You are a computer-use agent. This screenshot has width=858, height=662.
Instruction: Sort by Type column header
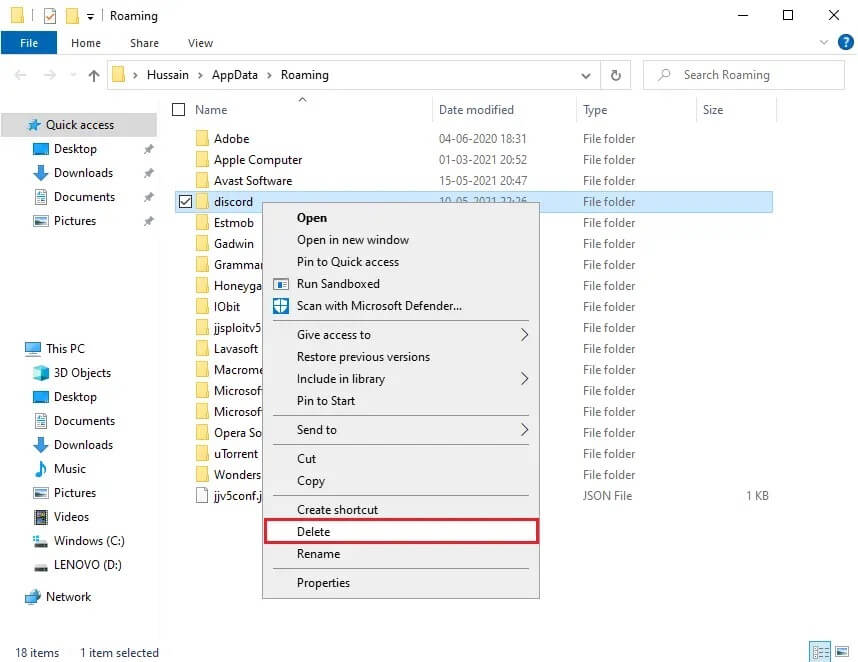click(595, 109)
